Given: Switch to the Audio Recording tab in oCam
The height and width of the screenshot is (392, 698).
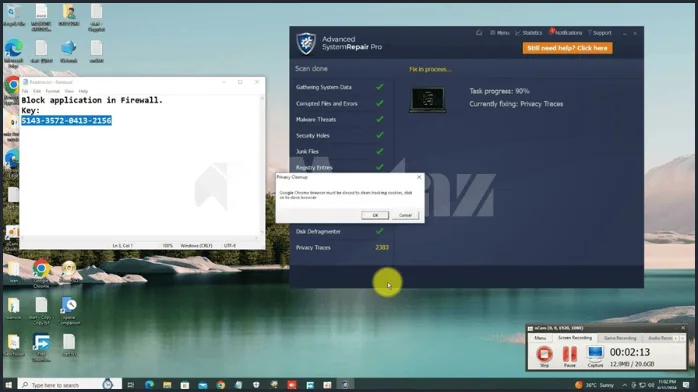Looking at the screenshot, I should pyautogui.click(x=660, y=338).
